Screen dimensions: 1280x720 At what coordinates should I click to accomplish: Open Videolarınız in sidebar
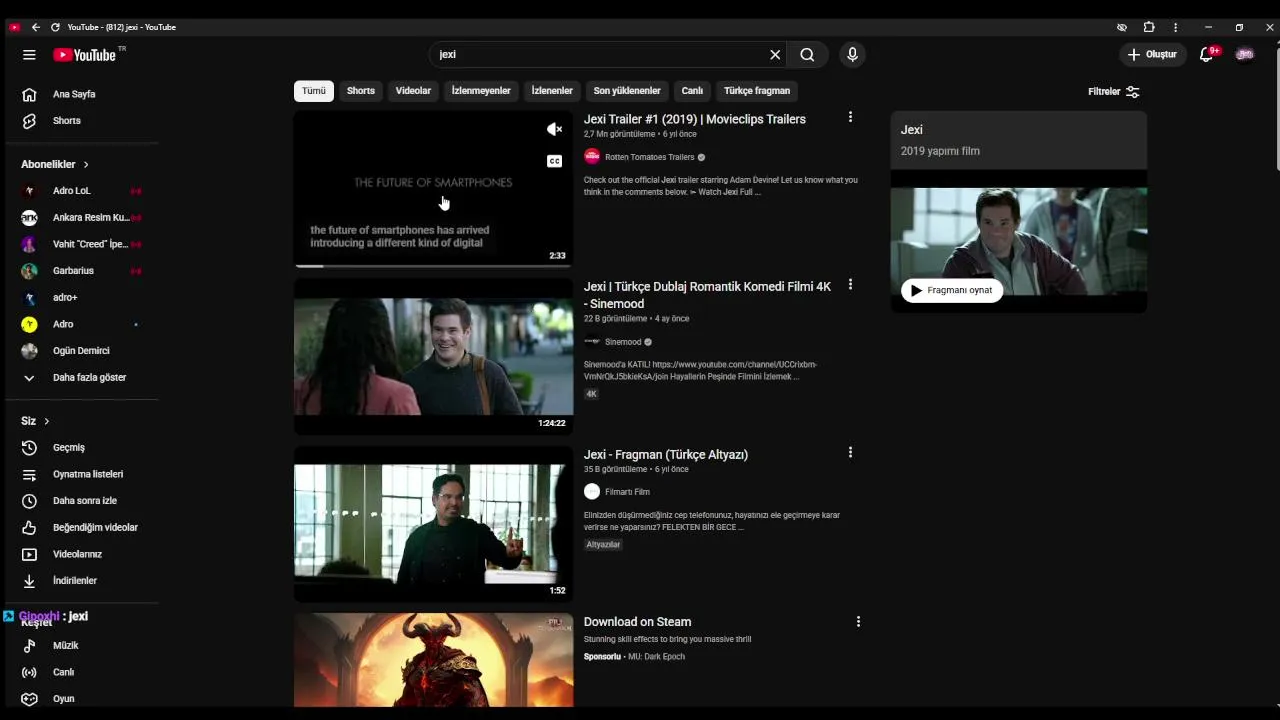point(79,554)
